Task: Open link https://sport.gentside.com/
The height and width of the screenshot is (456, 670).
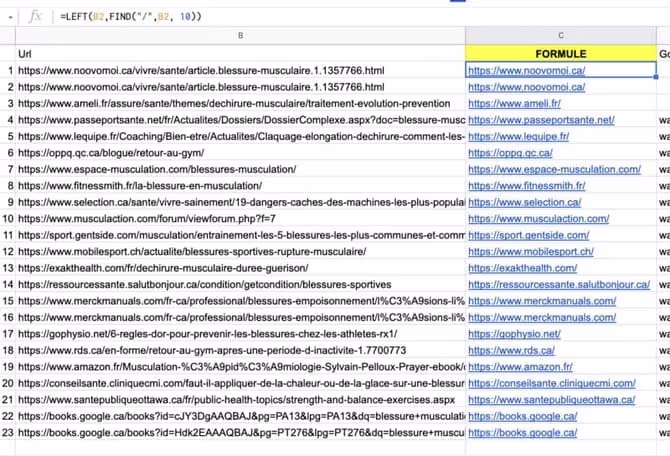Action: [x=529, y=235]
